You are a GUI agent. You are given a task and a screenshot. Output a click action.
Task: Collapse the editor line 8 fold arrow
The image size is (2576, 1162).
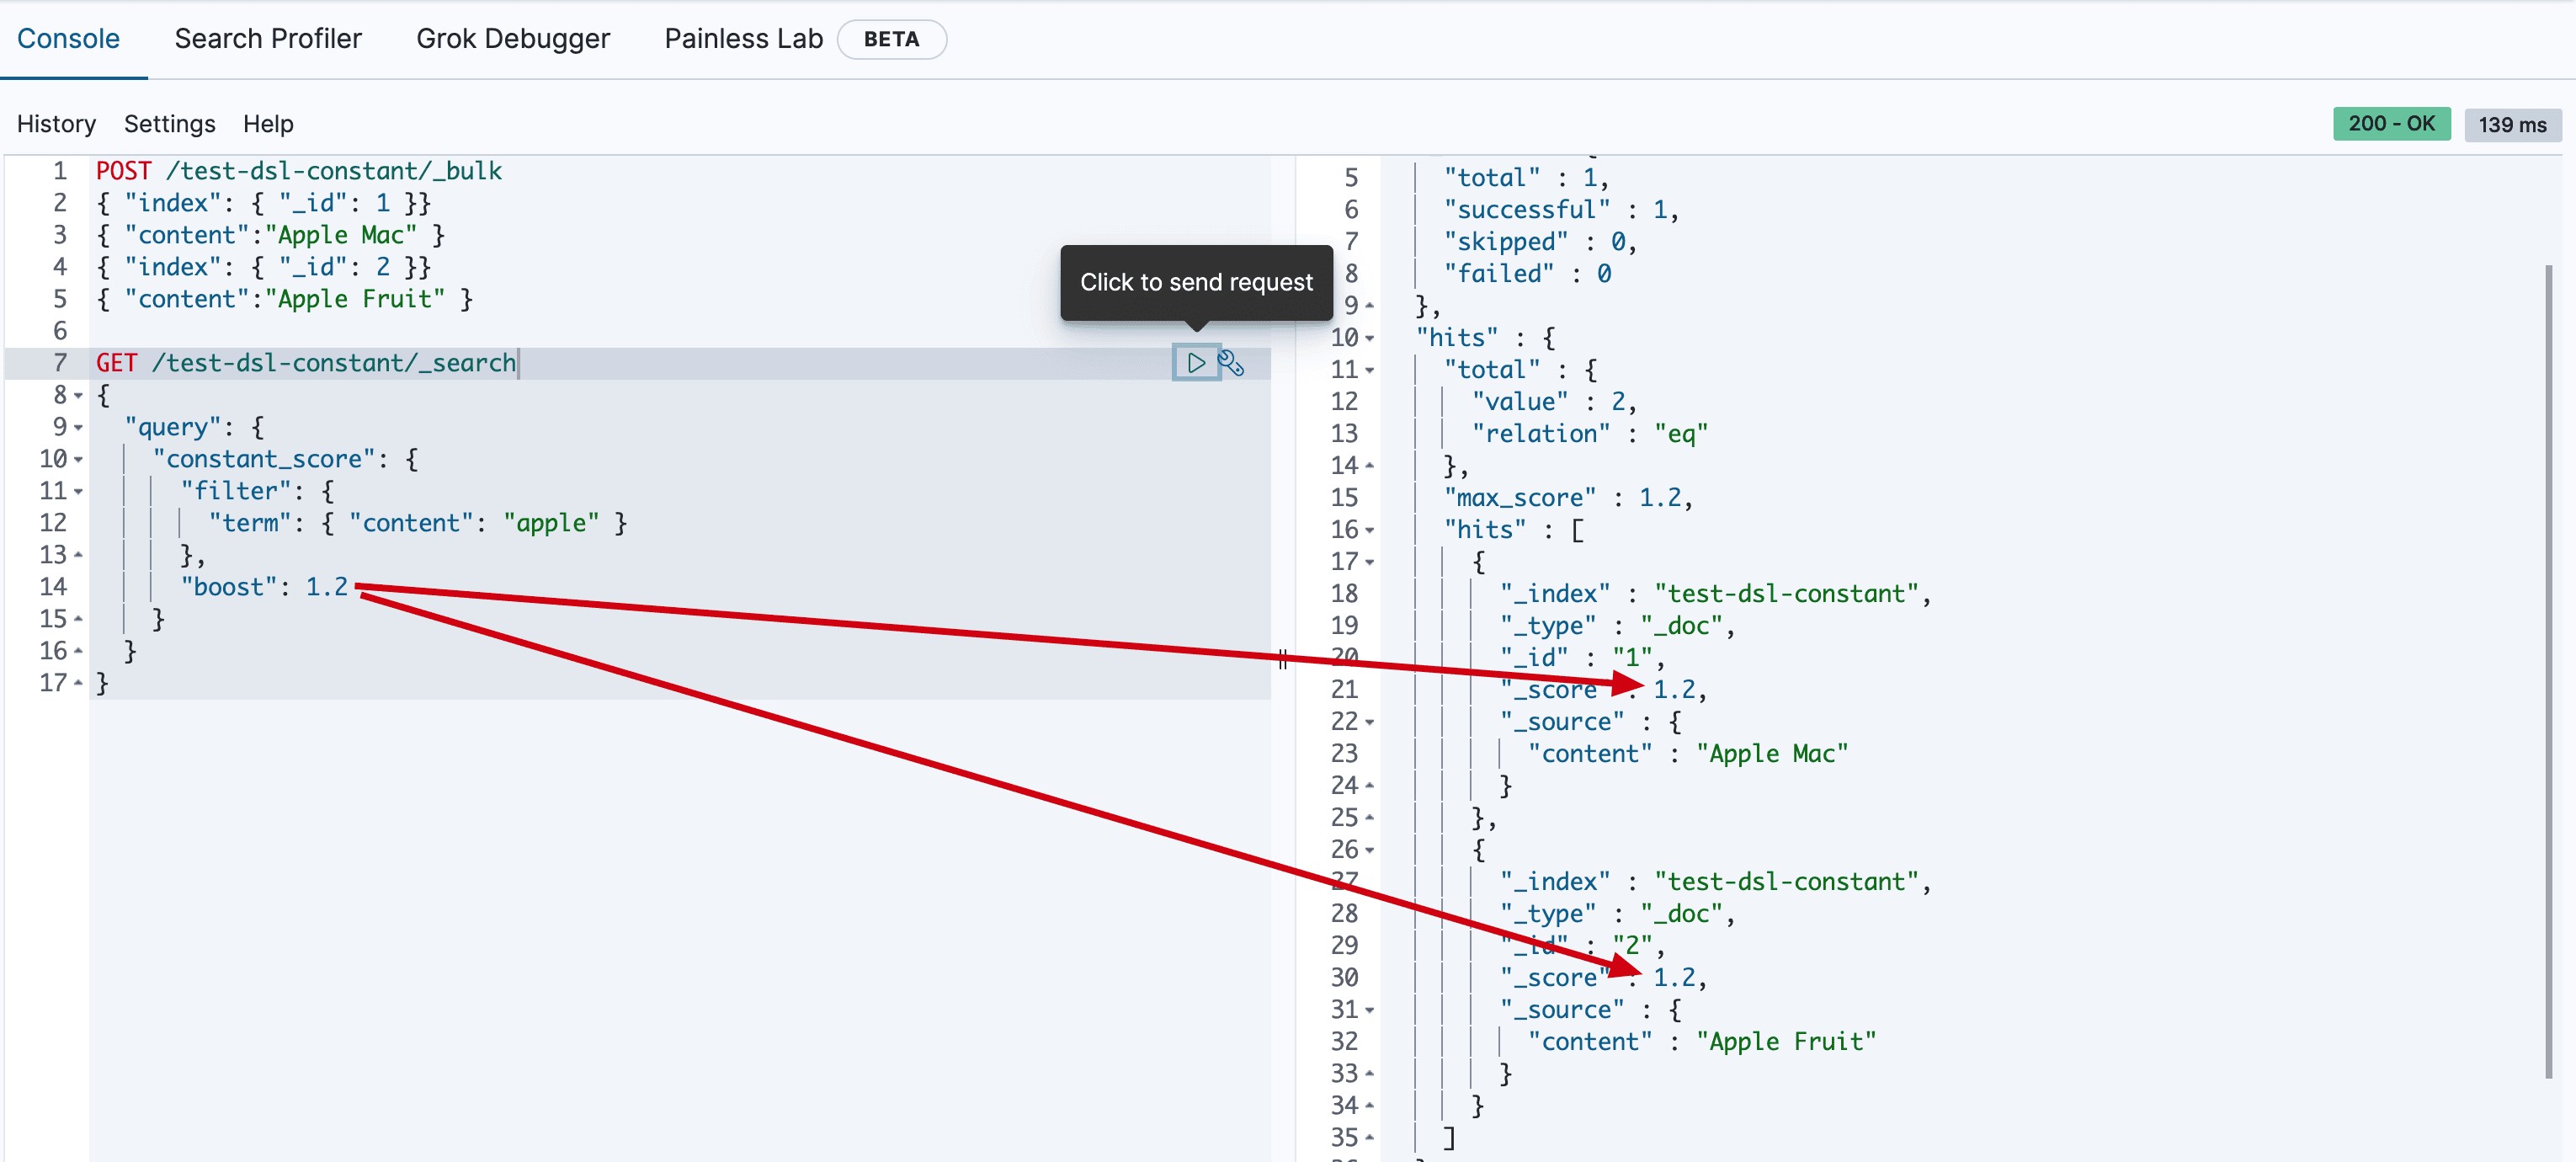(78, 396)
